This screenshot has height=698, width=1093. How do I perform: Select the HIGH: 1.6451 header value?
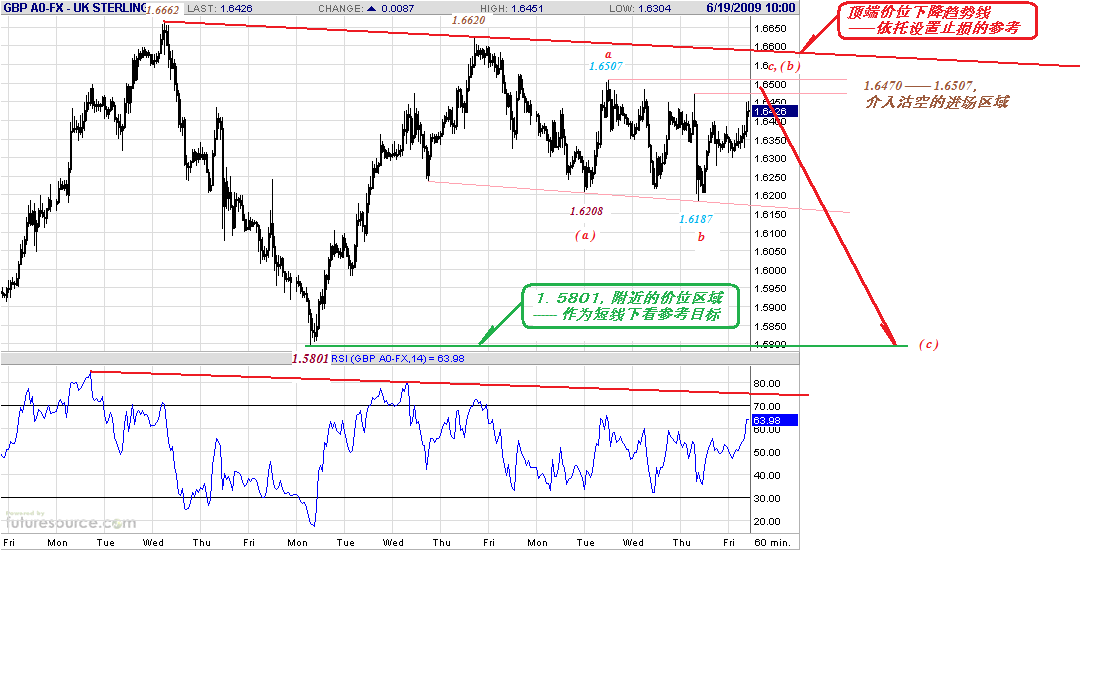coord(512,8)
